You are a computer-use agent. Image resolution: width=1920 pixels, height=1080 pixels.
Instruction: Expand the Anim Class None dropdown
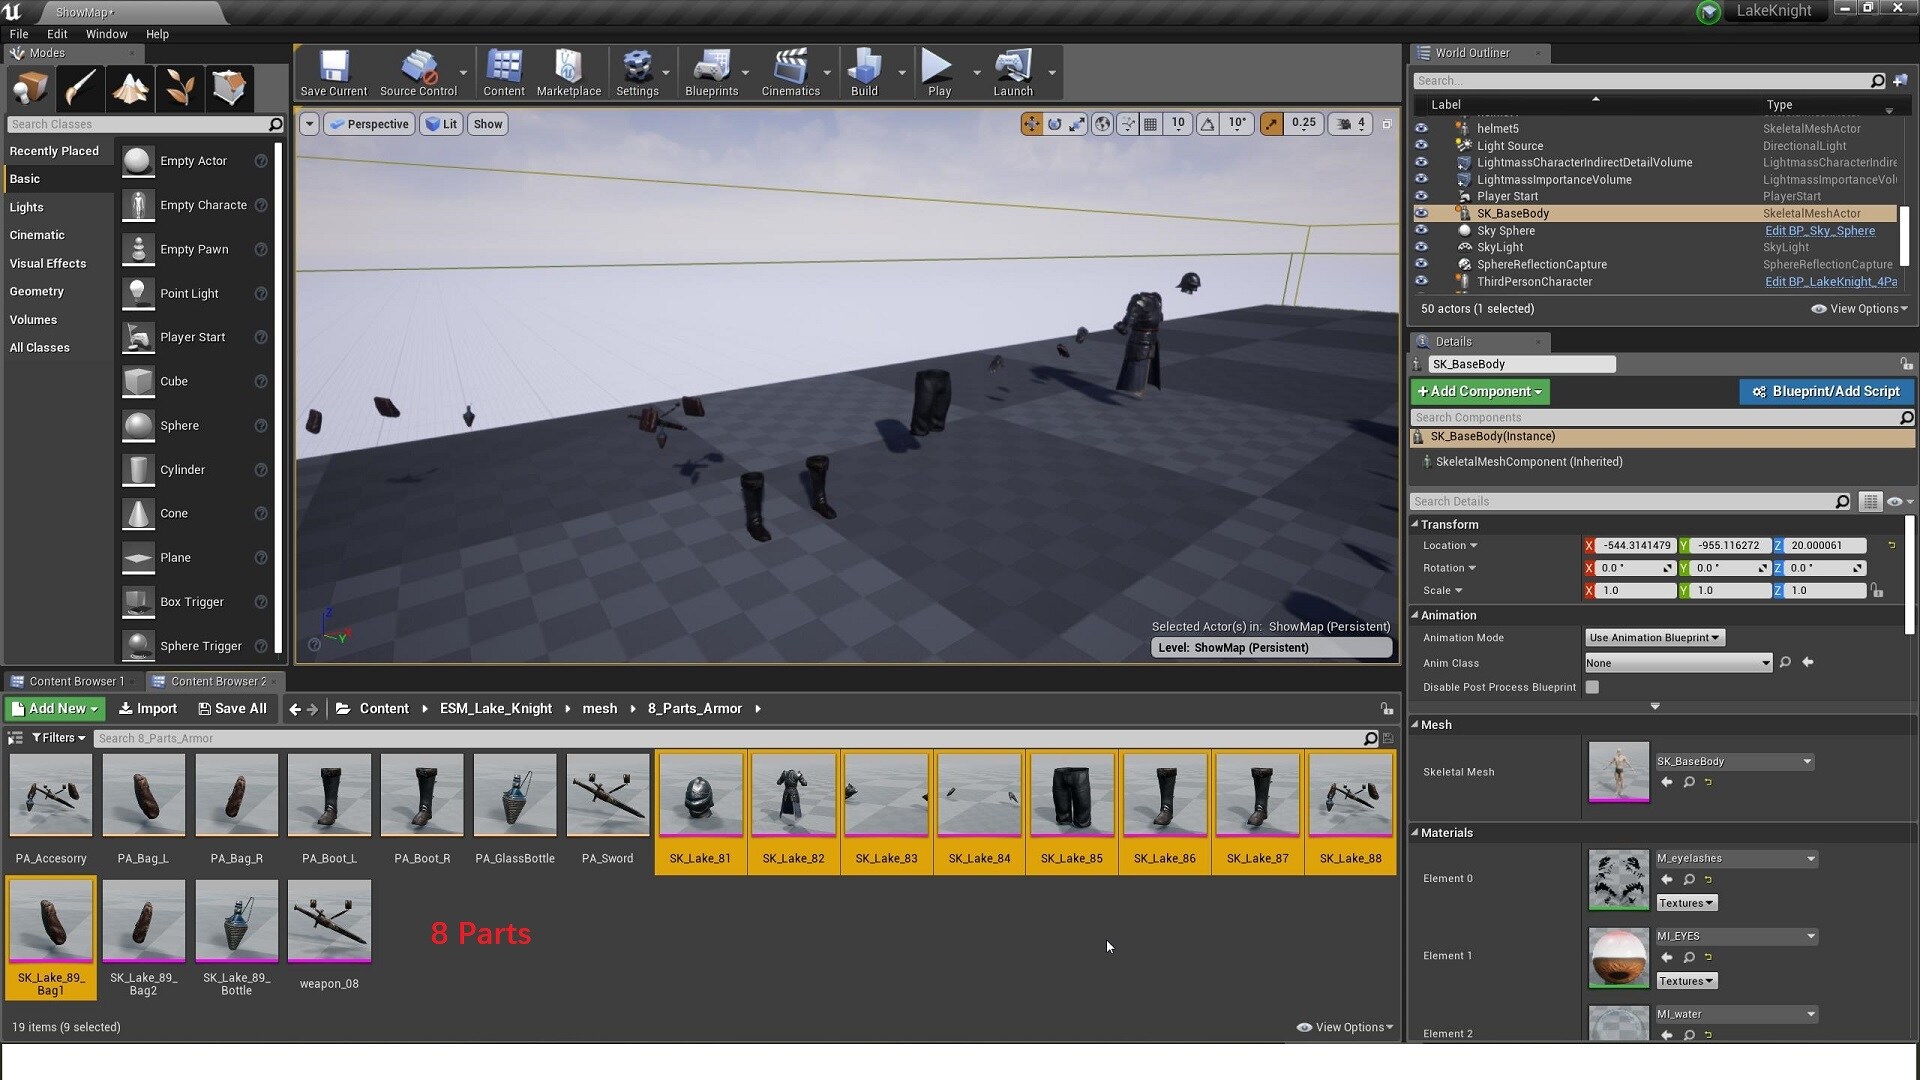point(1677,663)
